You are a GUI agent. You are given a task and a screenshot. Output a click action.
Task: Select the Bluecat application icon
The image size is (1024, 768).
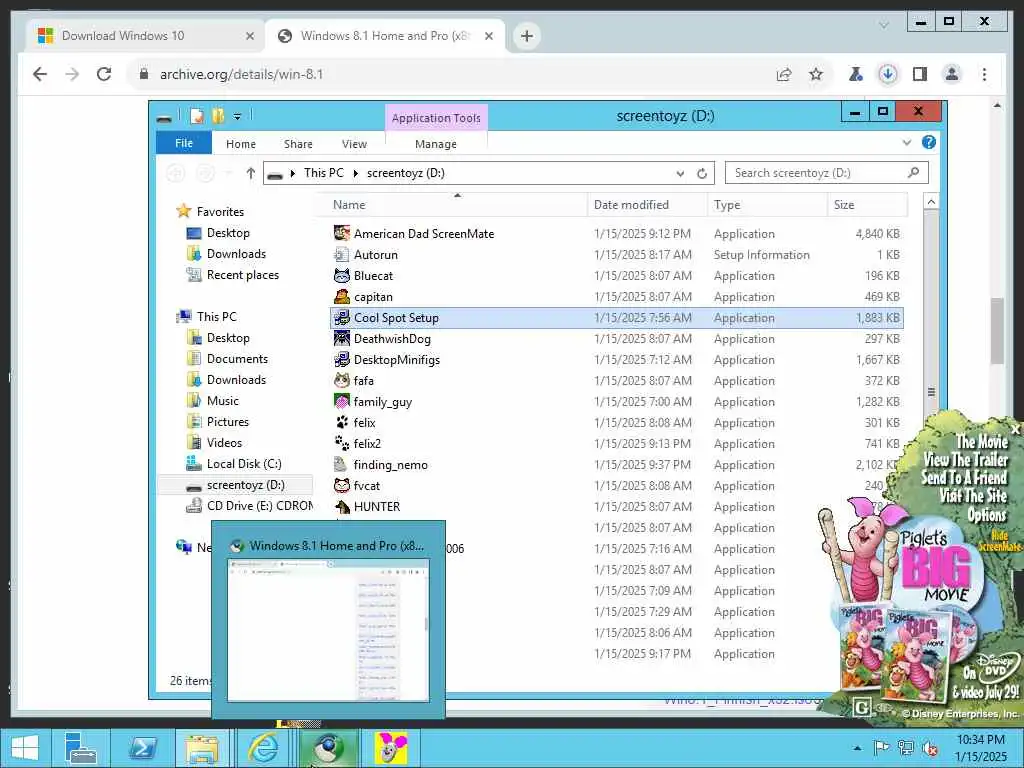(342, 276)
